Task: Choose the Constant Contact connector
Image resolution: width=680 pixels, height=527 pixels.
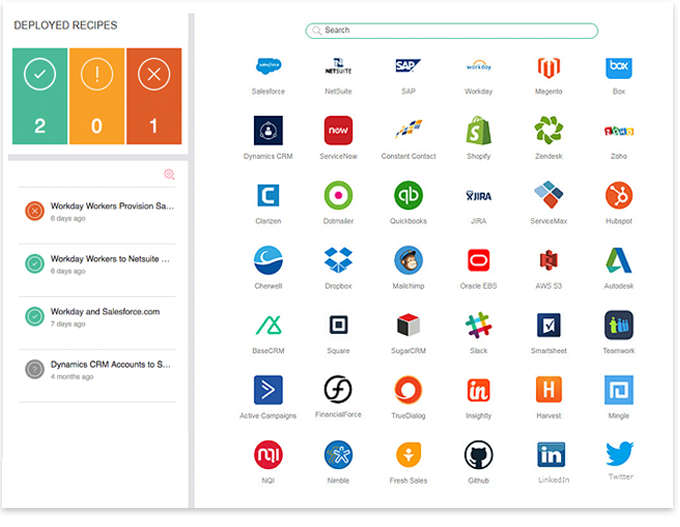Action: pyautogui.click(x=408, y=129)
